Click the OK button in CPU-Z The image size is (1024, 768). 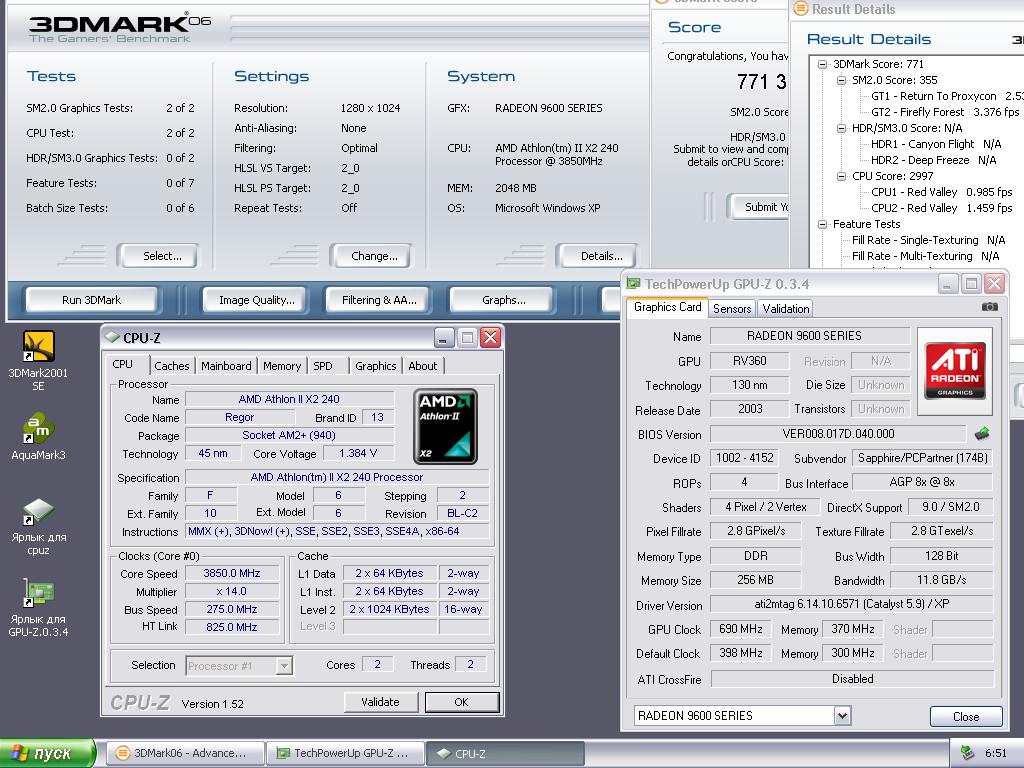pyautogui.click(x=462, y=702)
